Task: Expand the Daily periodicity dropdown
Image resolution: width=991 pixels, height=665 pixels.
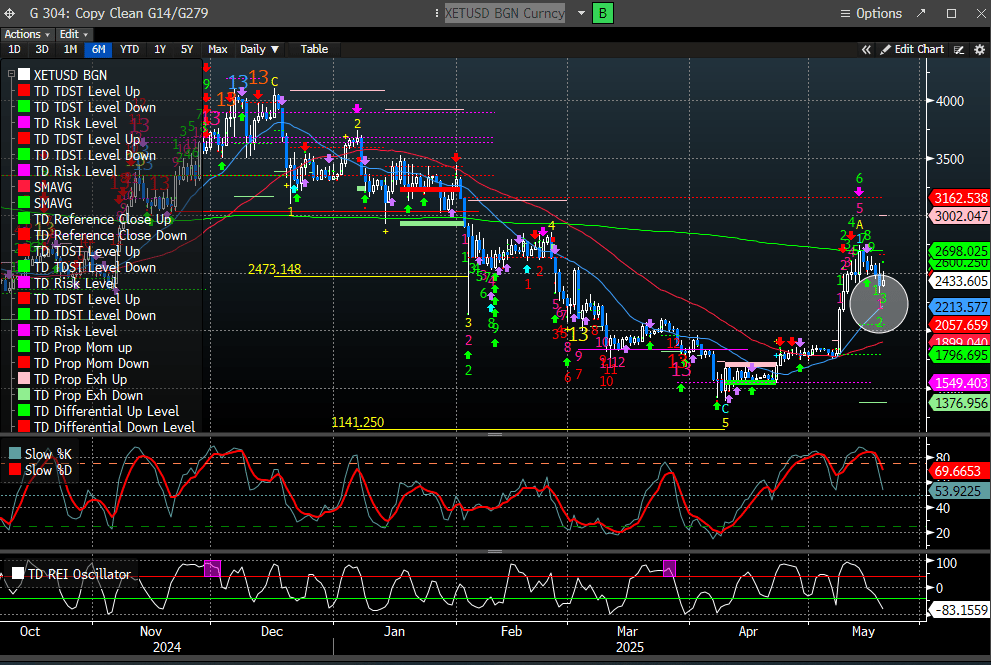Action: pyautogui.click(x=260, y=49)
